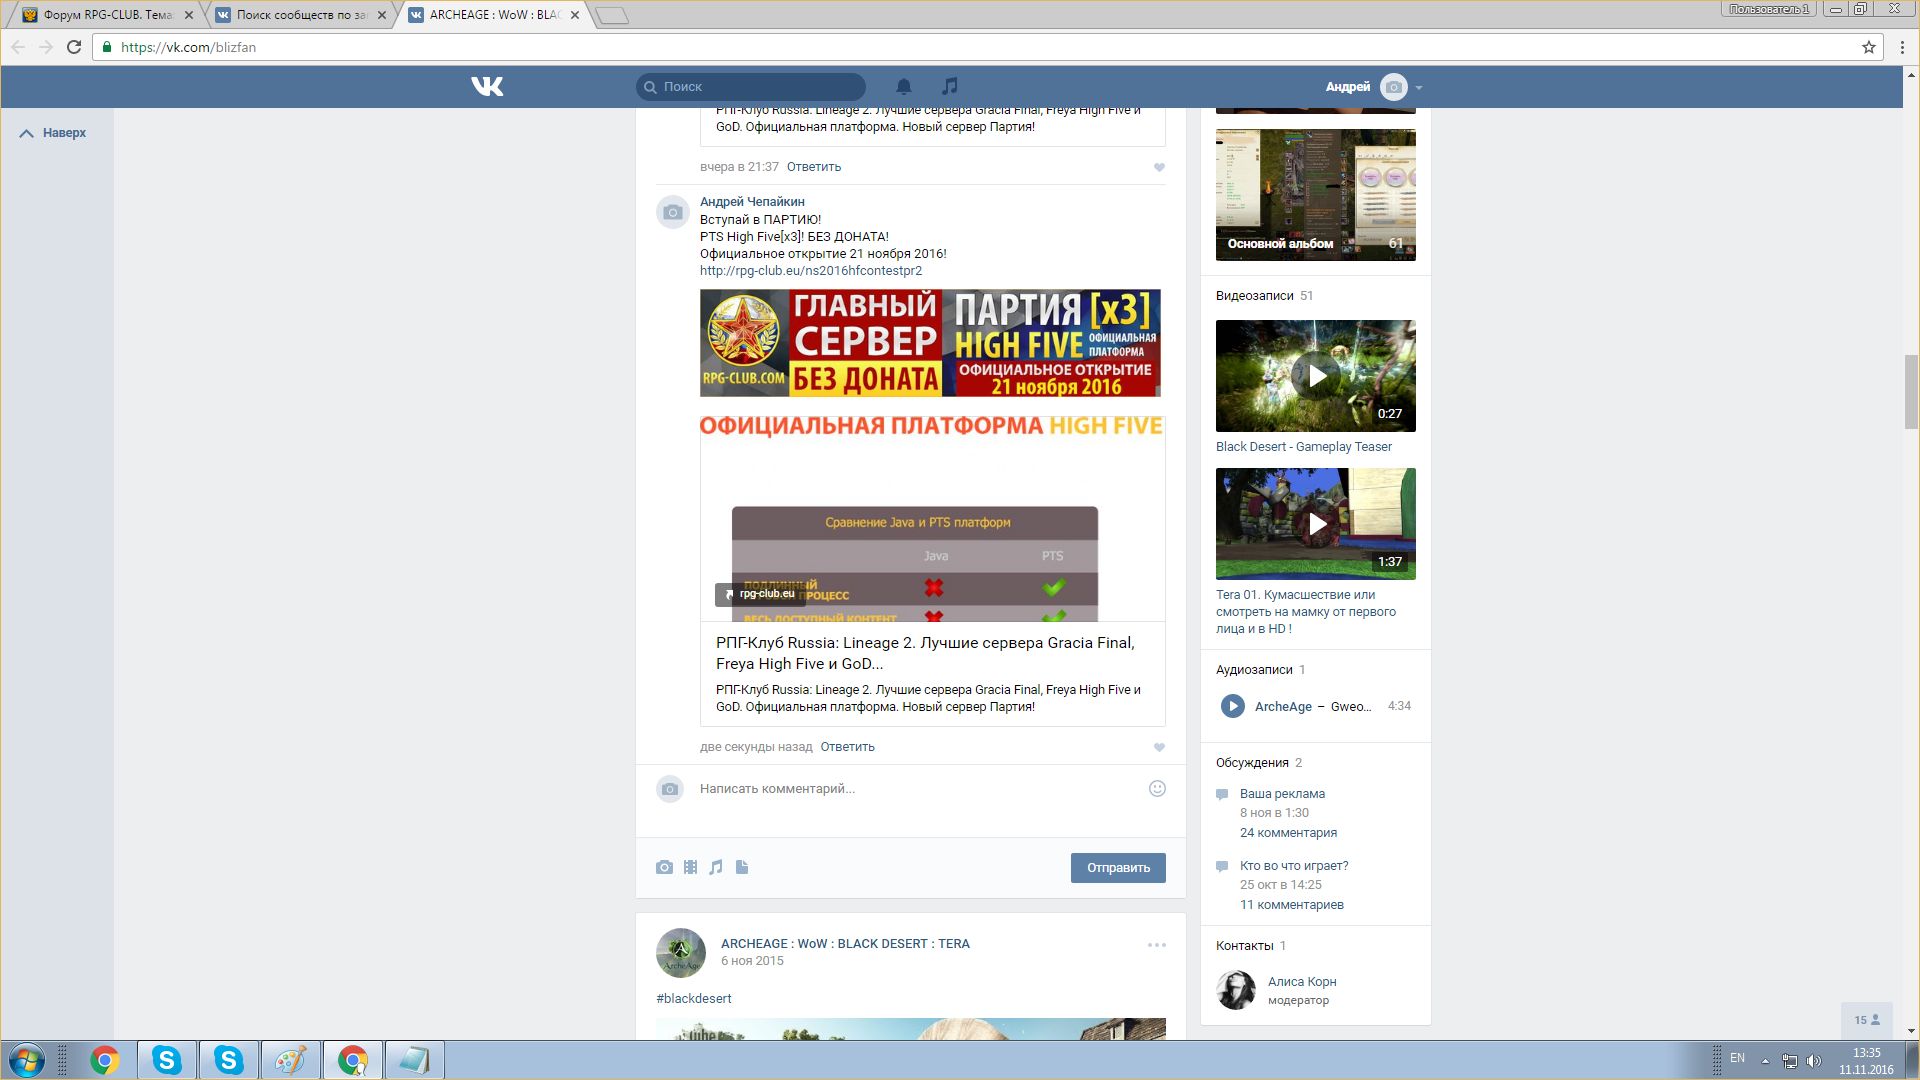This screenshot has height=1080, width=1920.
Task: Open the ПАРТИЯ x3 High Five banner image
Action: (930, 343)
